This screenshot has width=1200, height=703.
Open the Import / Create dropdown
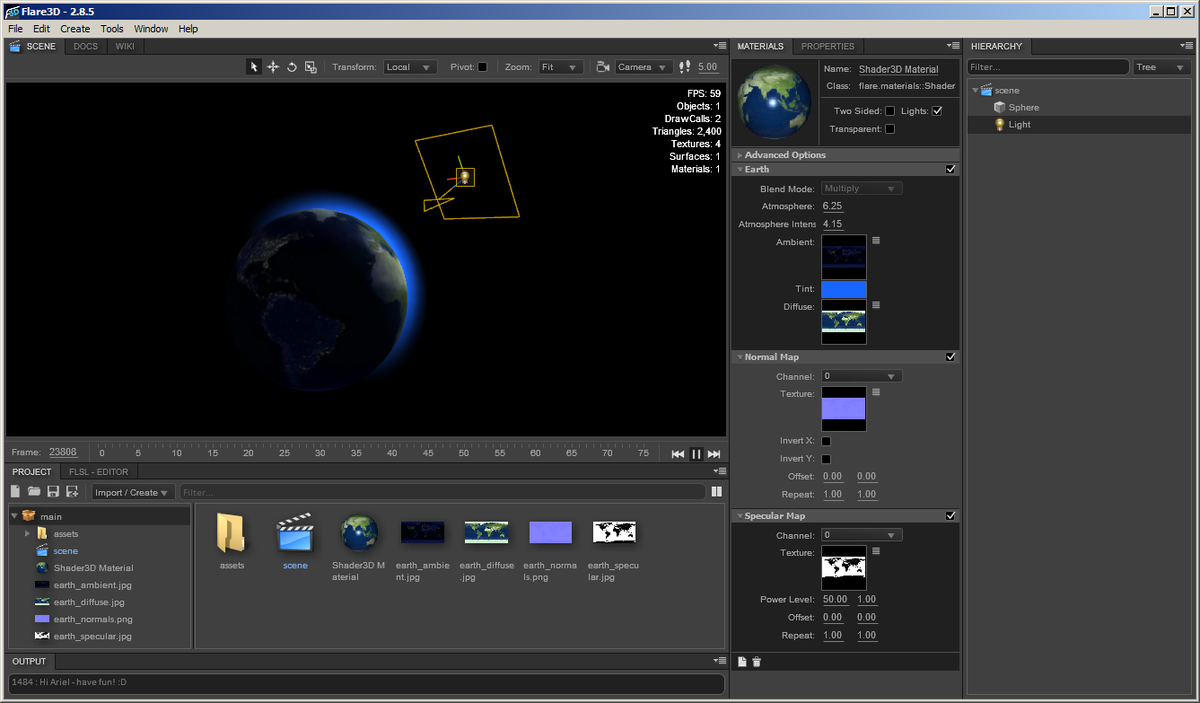(x=133, y=492)
